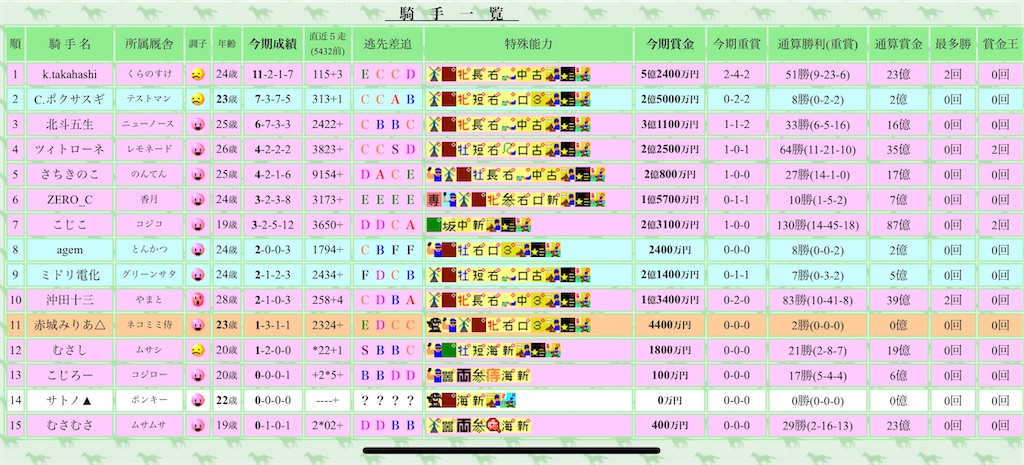Click career prize 87億 for こじこ
This screenshot has height=465, width=1024.
(898, 225)
